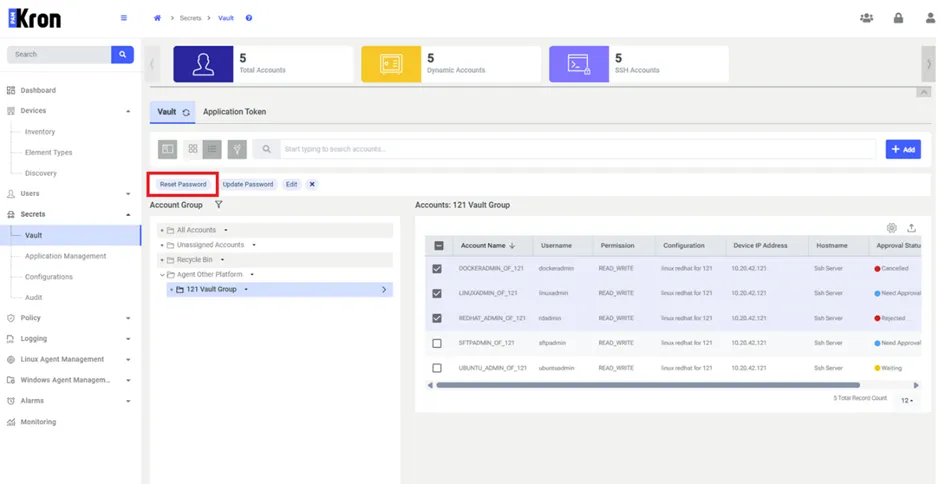Expand the Users sidebar section
Screen dimensions: 945x484
(128, 194)
